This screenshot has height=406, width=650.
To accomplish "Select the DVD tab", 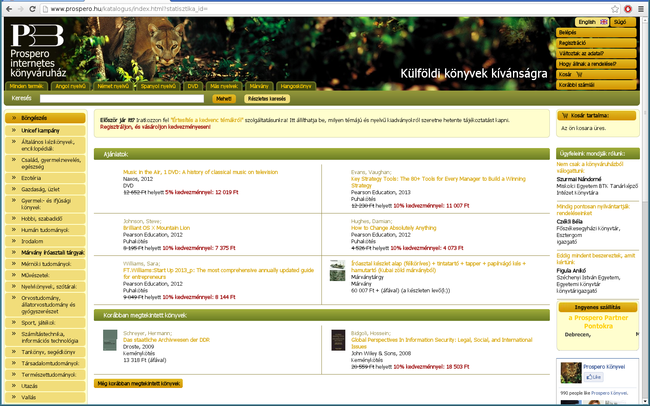I will 193,86.
